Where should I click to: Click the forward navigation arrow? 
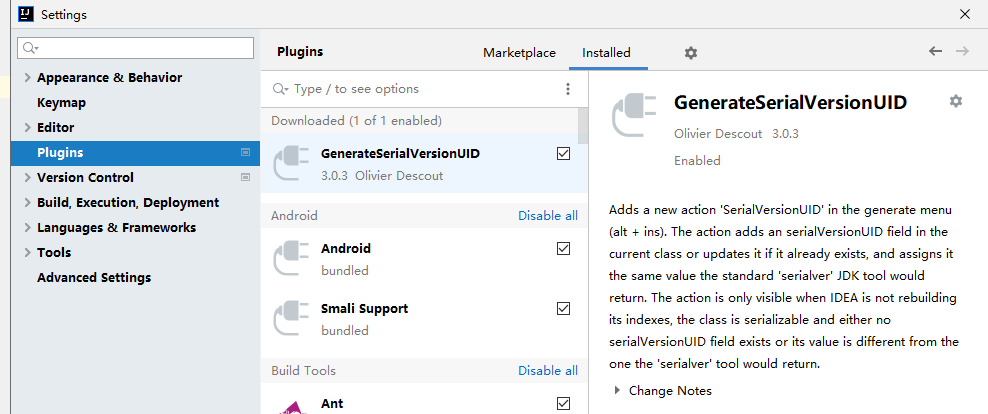coord(962,51)
